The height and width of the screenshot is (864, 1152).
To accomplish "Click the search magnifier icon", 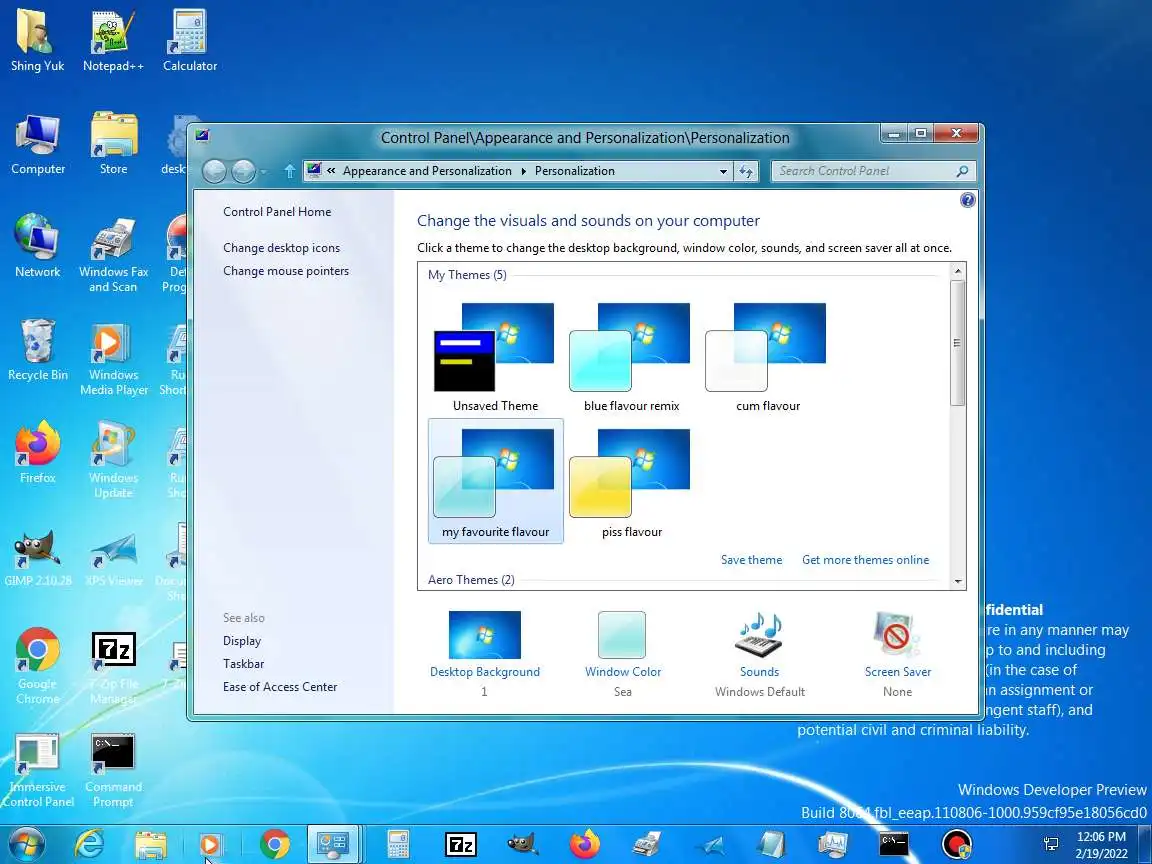I will pos(962,171).
